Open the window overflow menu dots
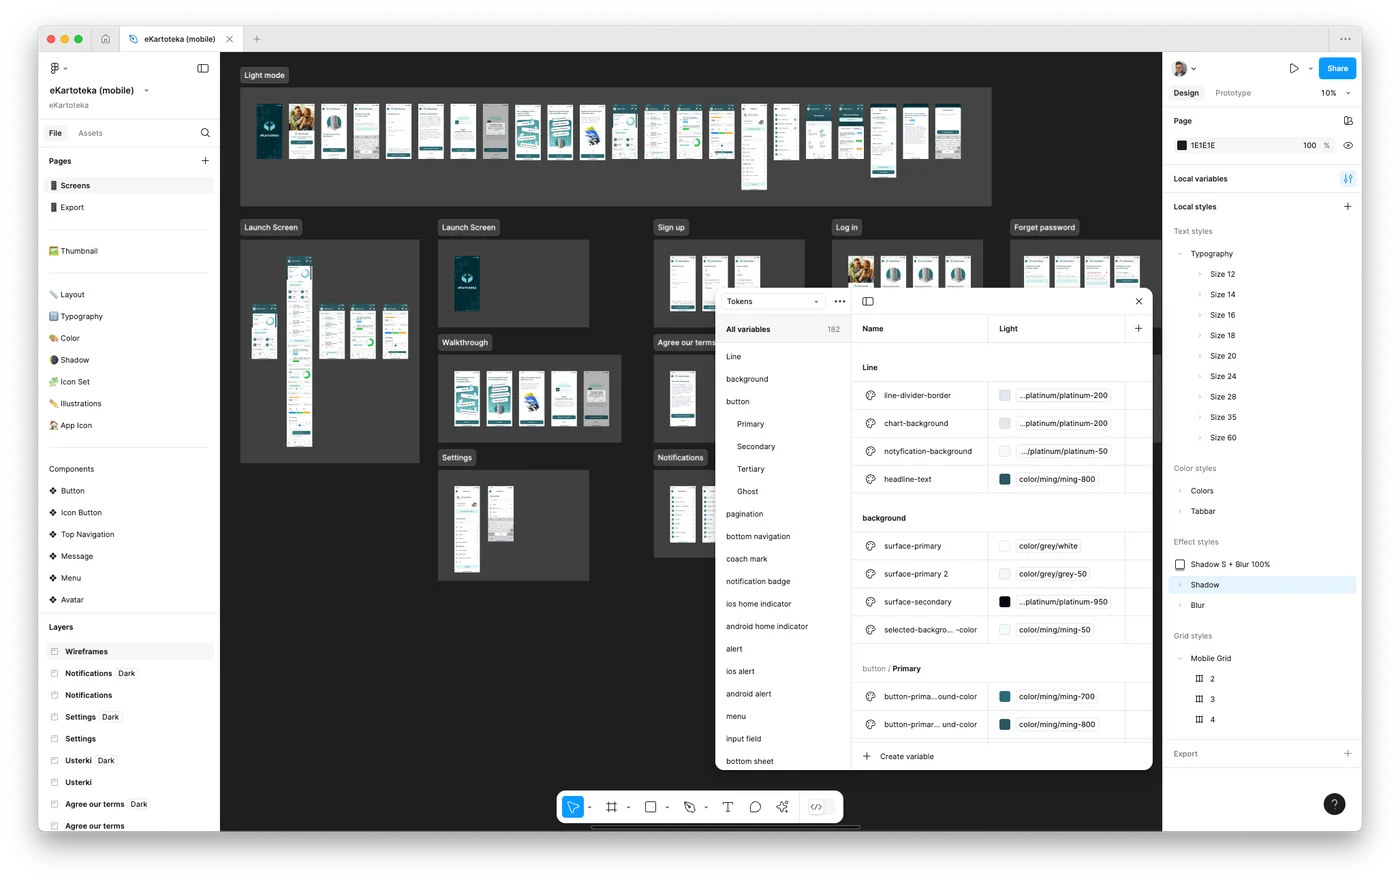1400x882 pixels. point(1345,39)
